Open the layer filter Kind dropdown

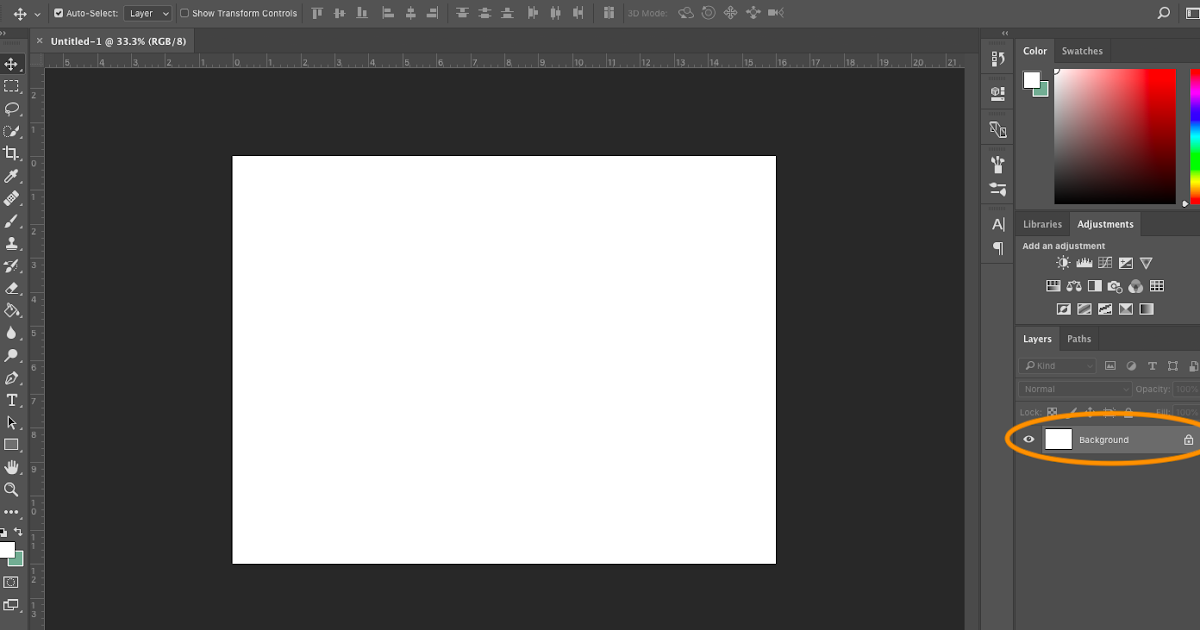pos(1057,365)
